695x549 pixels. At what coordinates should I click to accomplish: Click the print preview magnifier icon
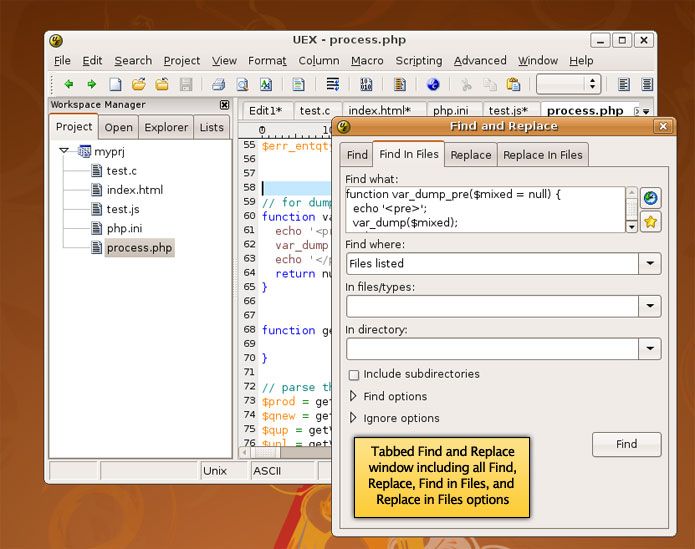point(242,84)
